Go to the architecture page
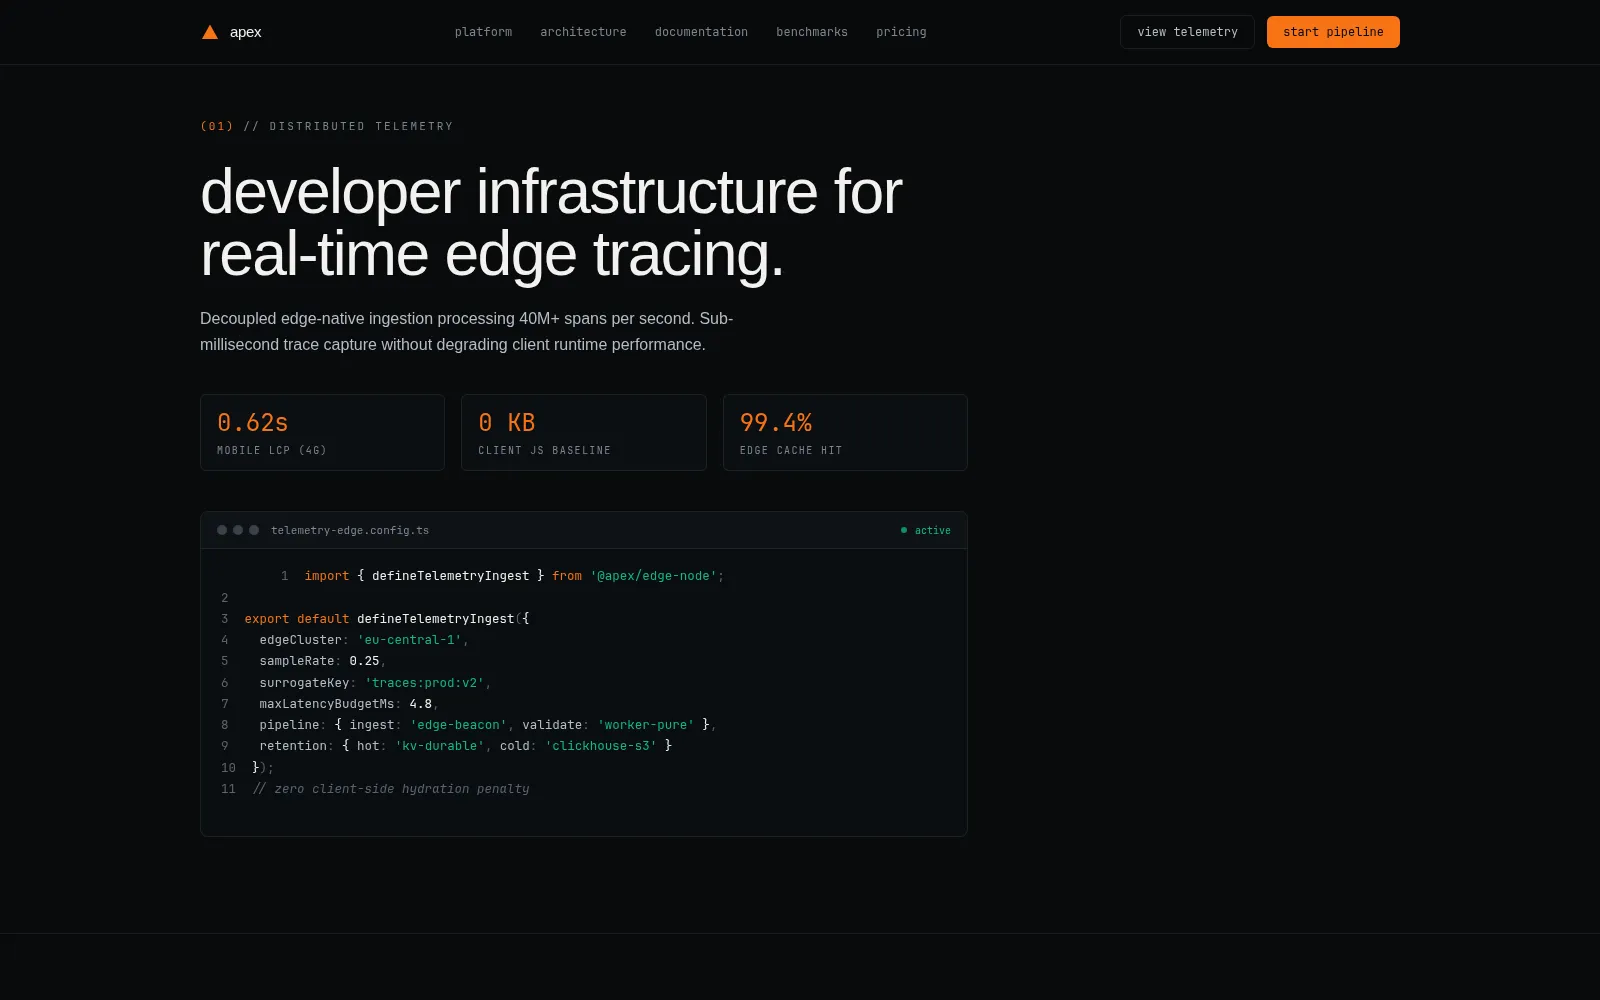The image size is (1600, 1000). click(x=583, y=32)
